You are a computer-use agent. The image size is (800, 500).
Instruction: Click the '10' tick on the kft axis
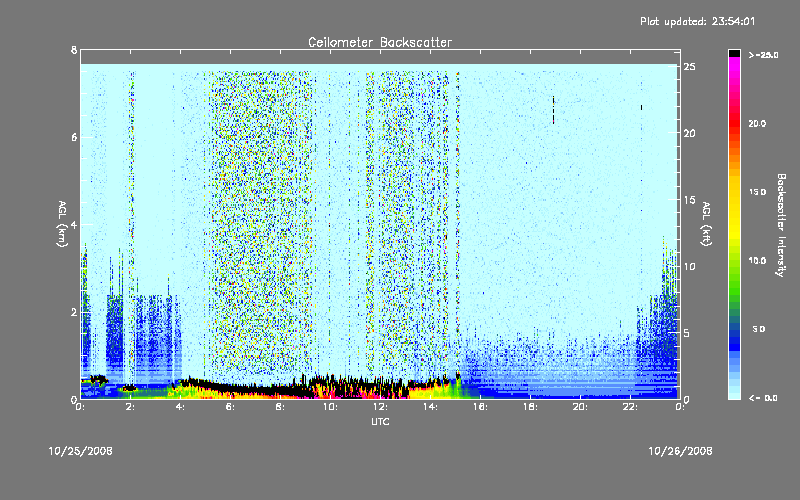point(690,266)
